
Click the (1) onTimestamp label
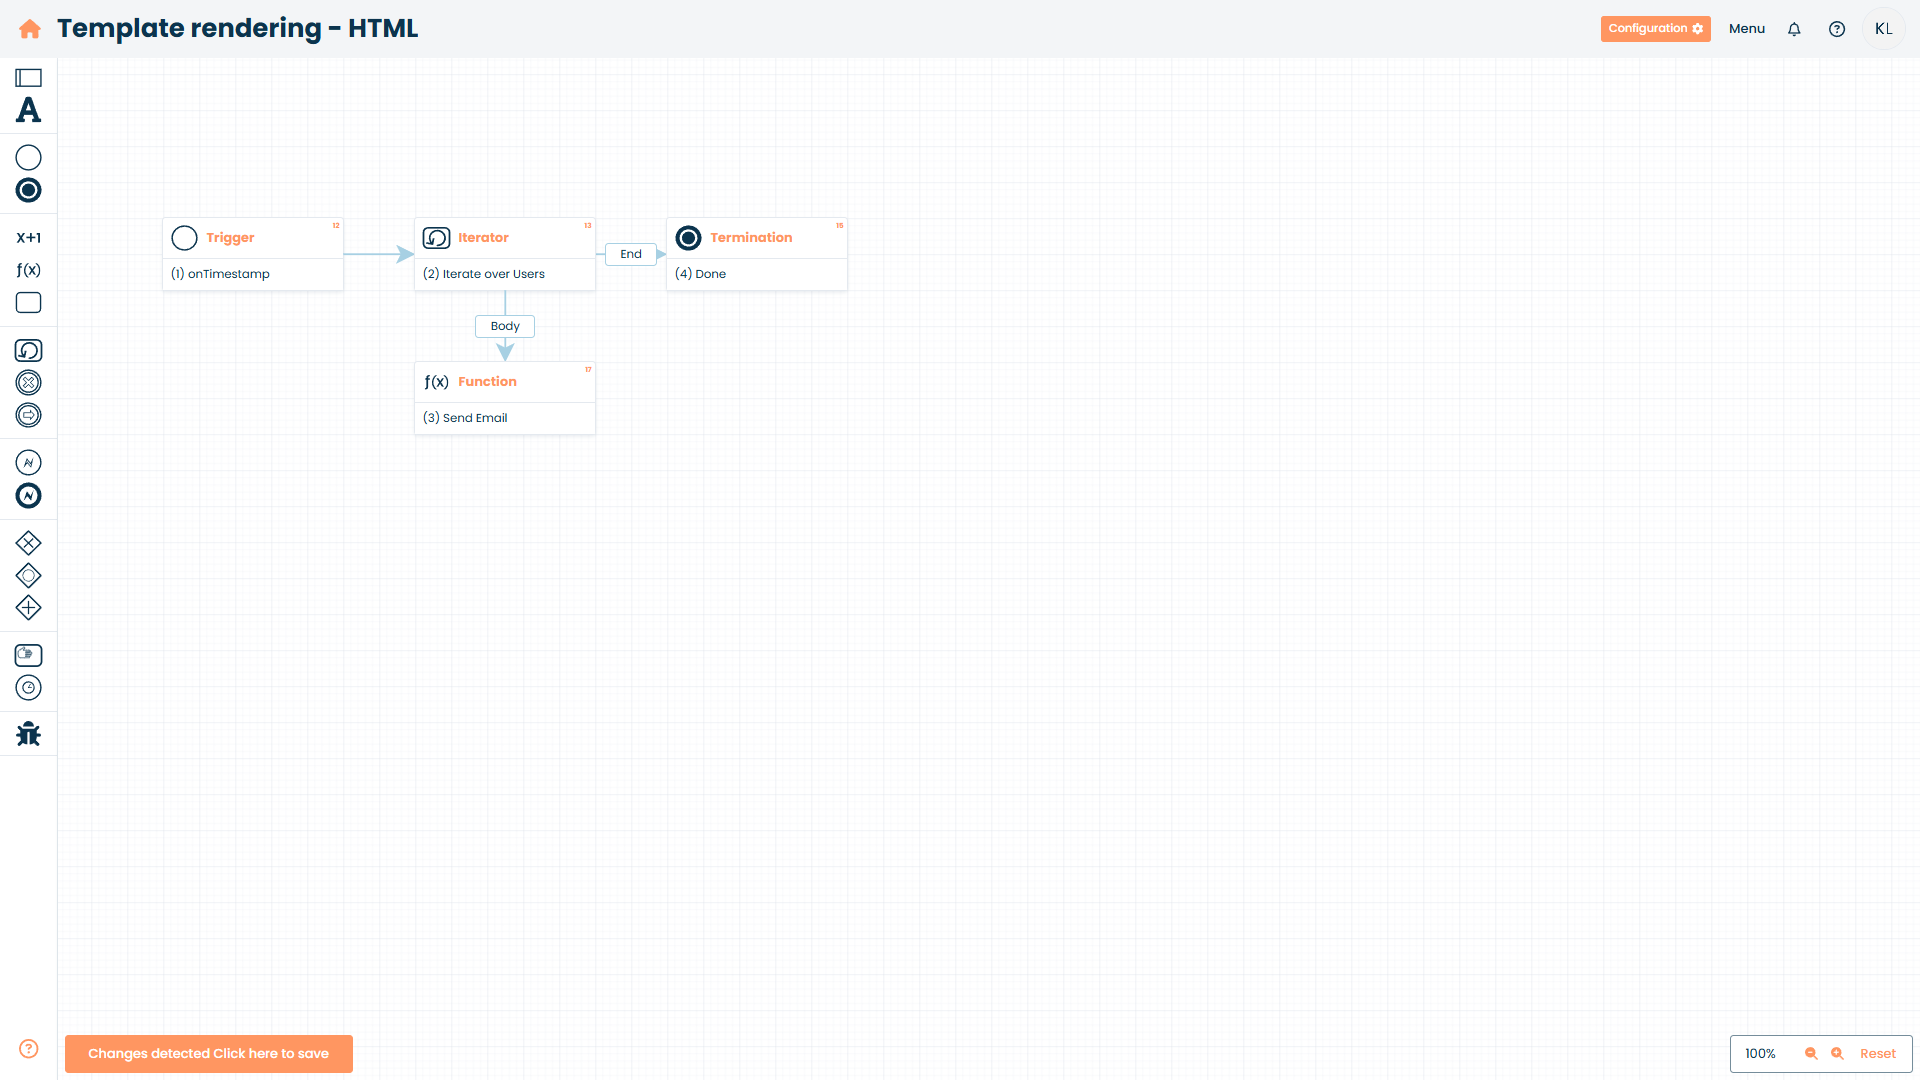(x=220, y=274)
